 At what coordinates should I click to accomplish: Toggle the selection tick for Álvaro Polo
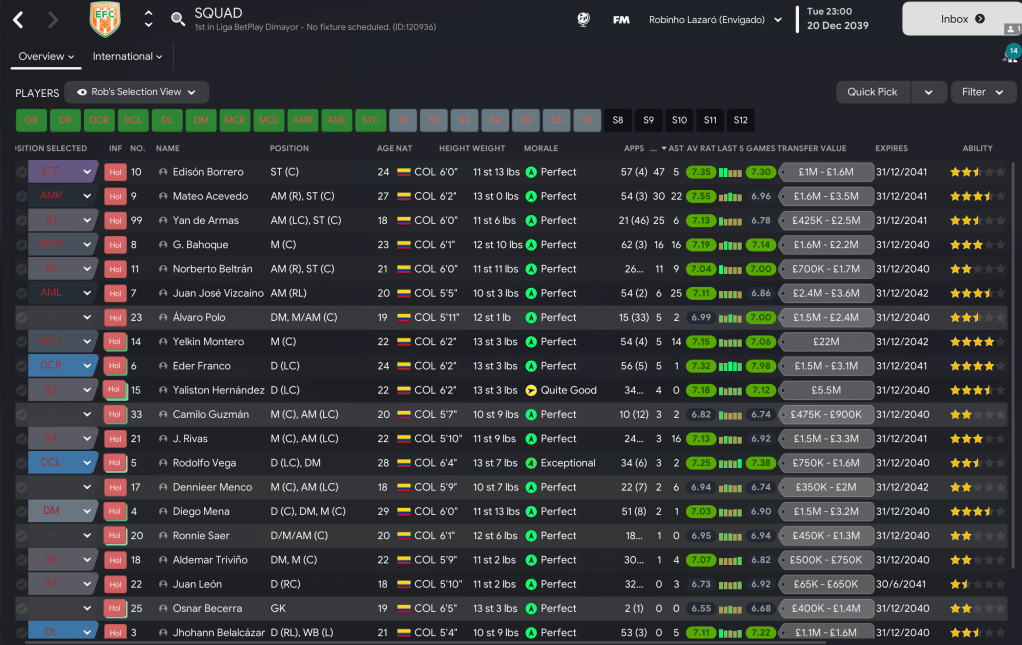pos(22,317)
